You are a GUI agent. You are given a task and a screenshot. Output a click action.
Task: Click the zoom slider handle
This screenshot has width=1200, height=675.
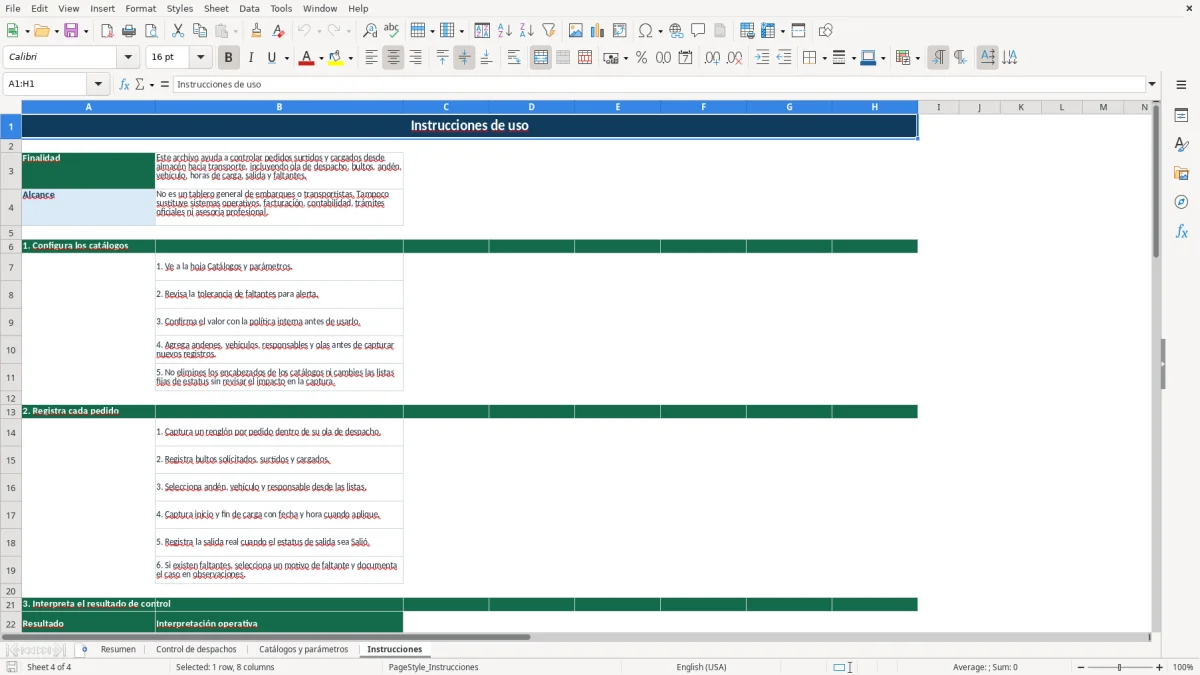coord(1120,667)
